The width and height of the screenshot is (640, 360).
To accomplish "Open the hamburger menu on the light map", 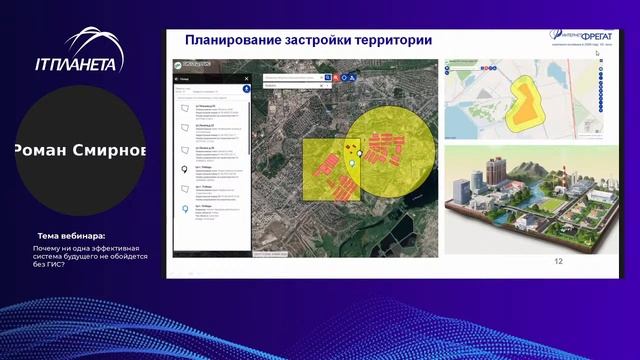I will 601,60.
